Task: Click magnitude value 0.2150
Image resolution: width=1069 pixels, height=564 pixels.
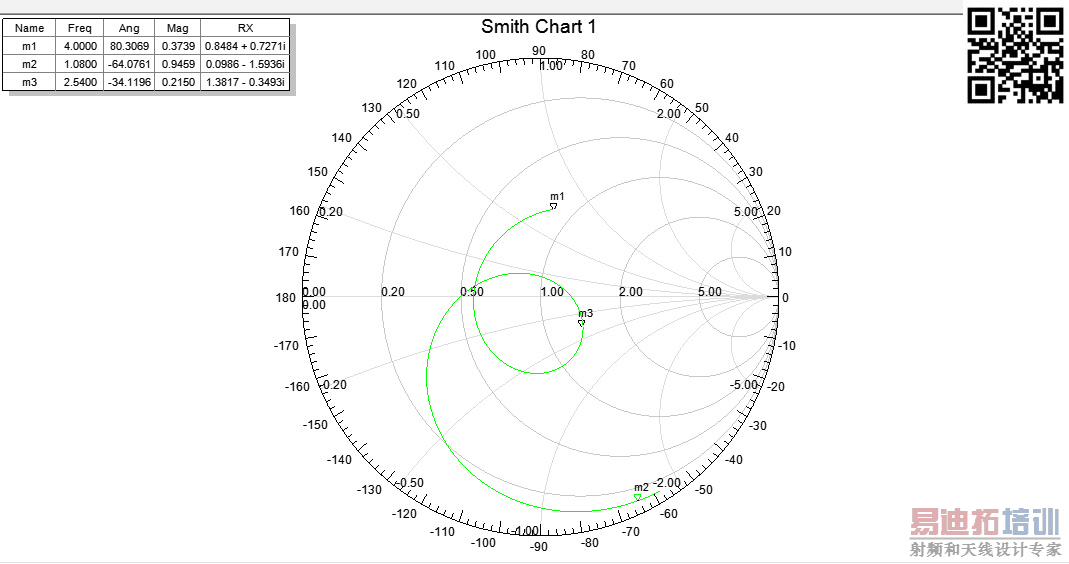Action: (179, 82)
